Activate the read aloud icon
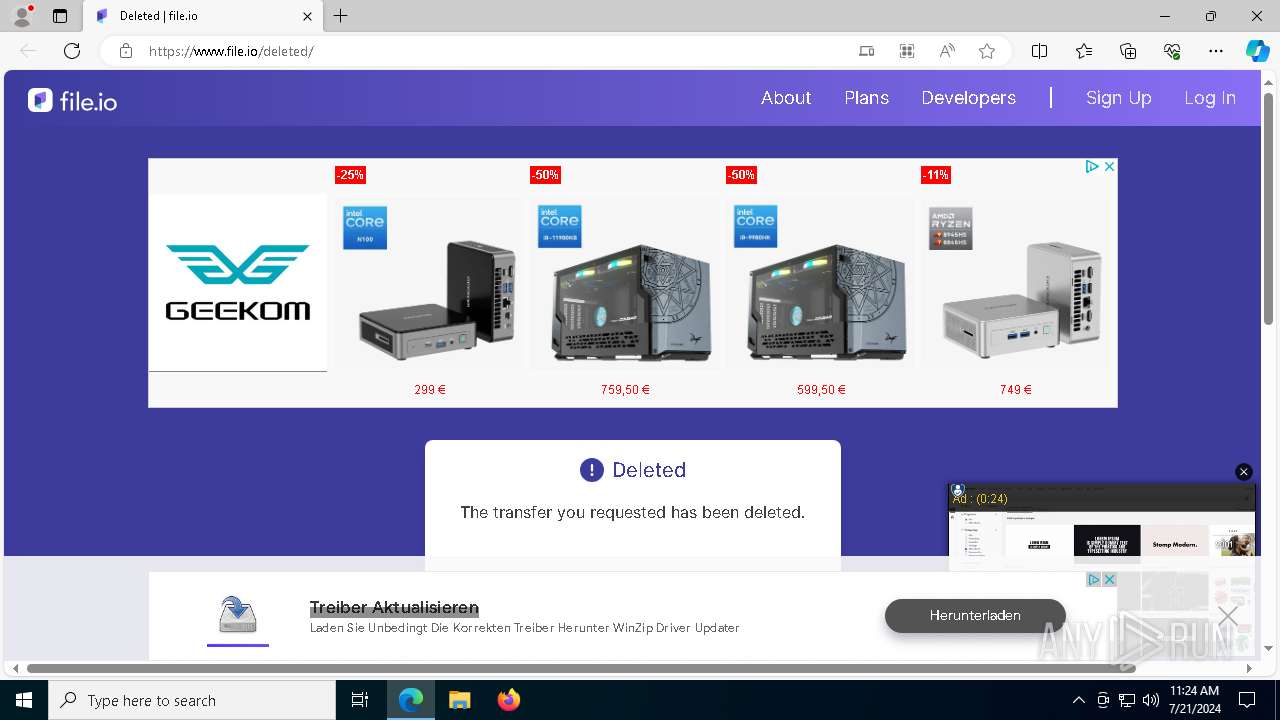 pos(947,51)
